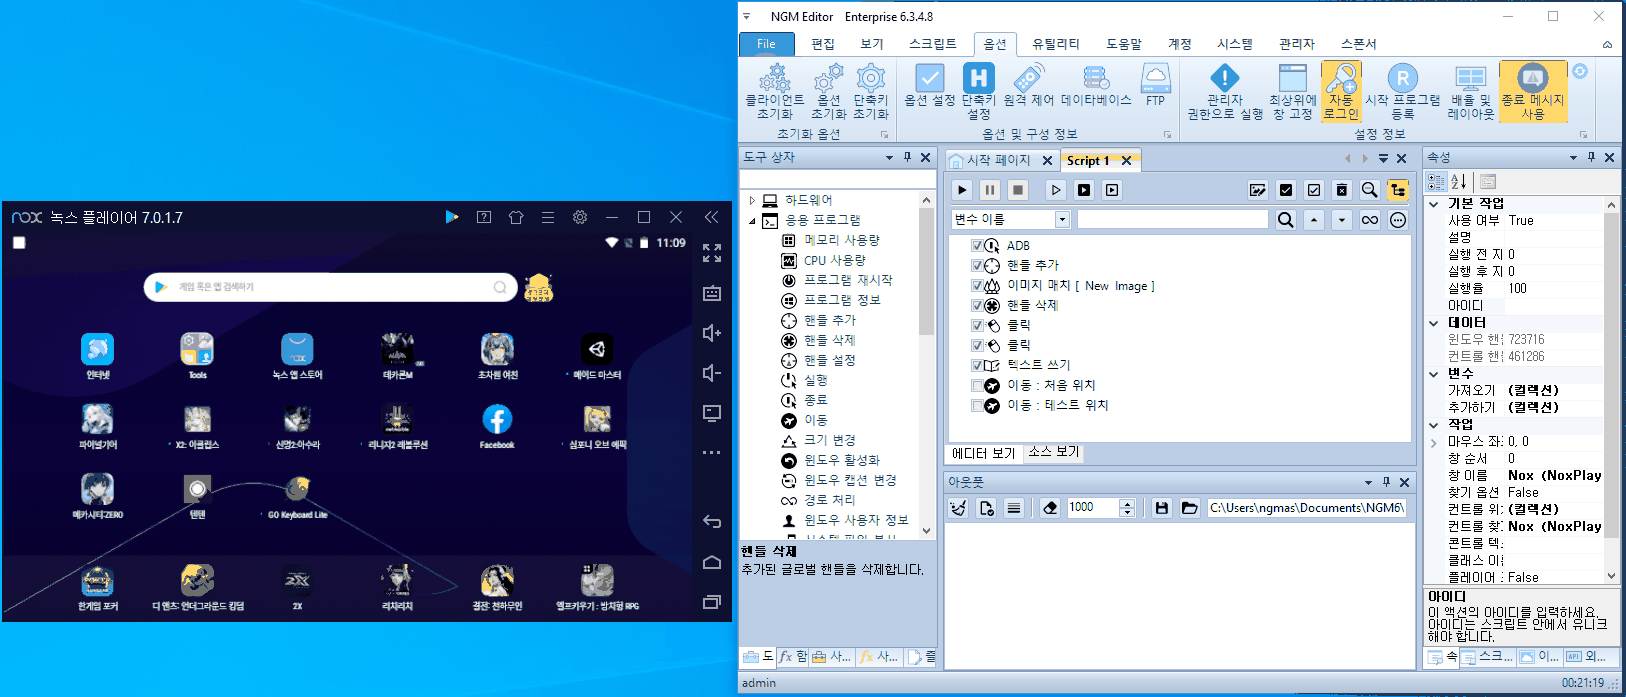Toggle 최상위에 창 고정 ribbon button

[x=1293, y=91]
